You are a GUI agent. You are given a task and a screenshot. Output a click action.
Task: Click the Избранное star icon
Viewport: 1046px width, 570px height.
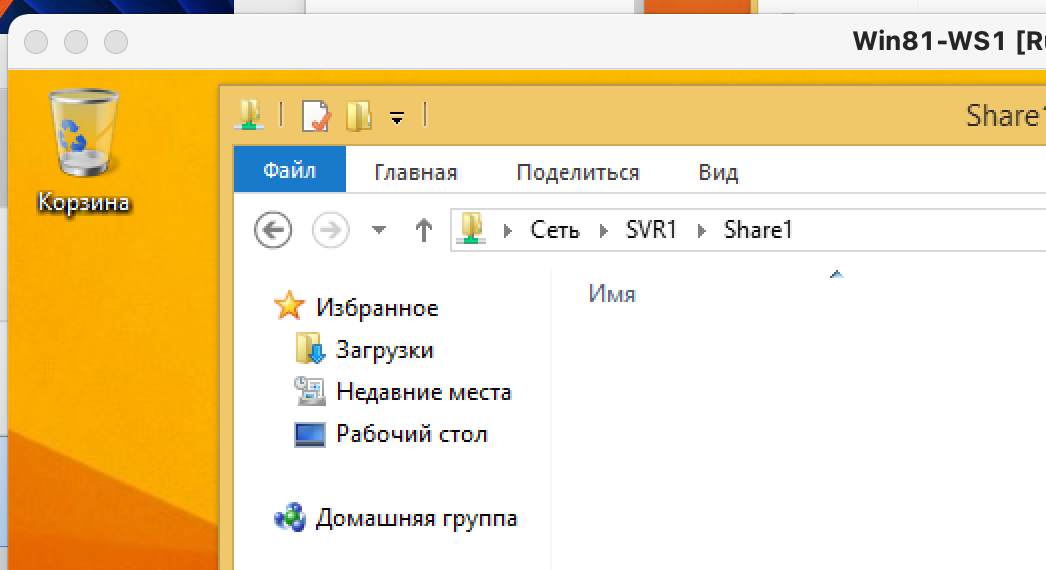coord(289,306)
